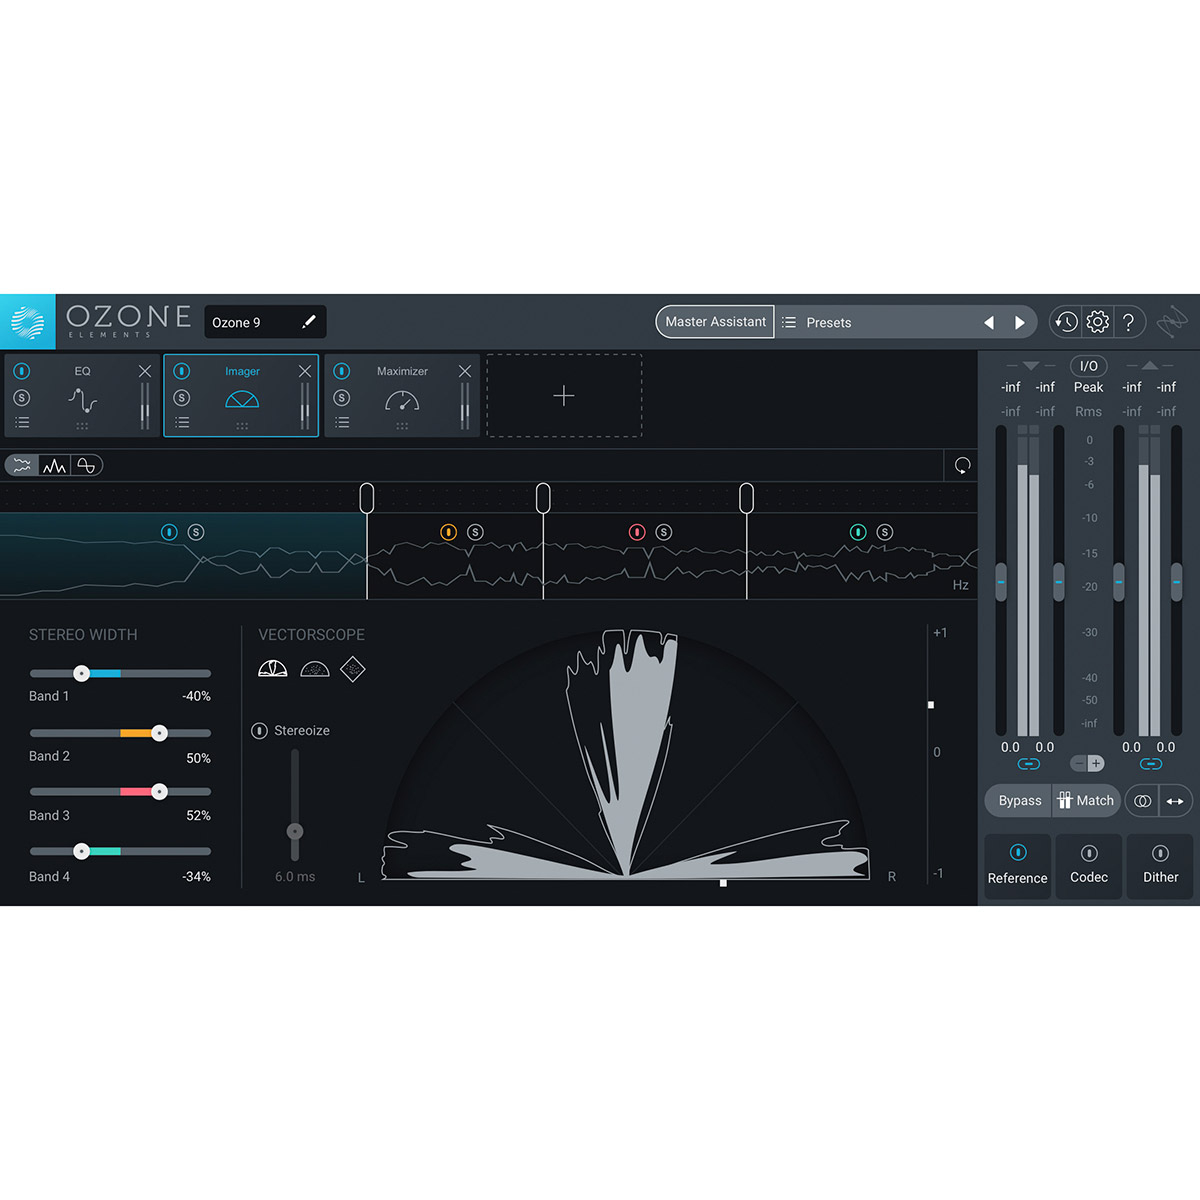Open the EQ module

point(80,371)
